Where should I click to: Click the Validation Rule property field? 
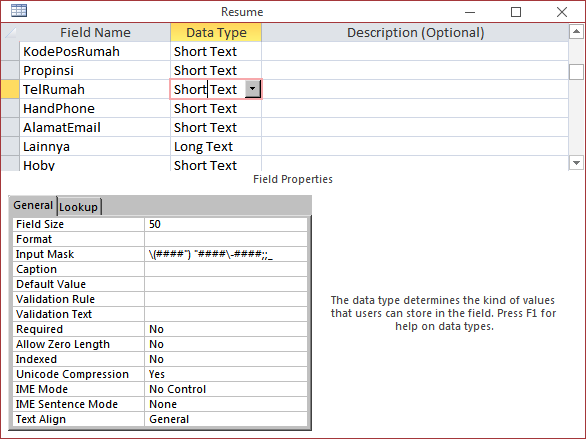tap(226, 299)
